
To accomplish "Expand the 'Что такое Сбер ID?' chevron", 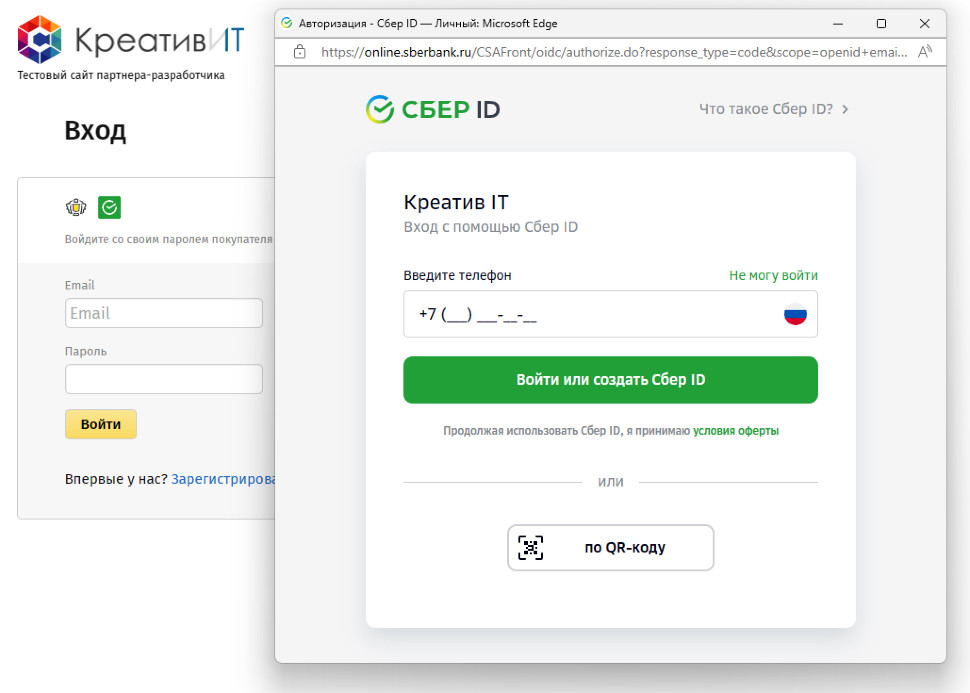I will point(845,109).
